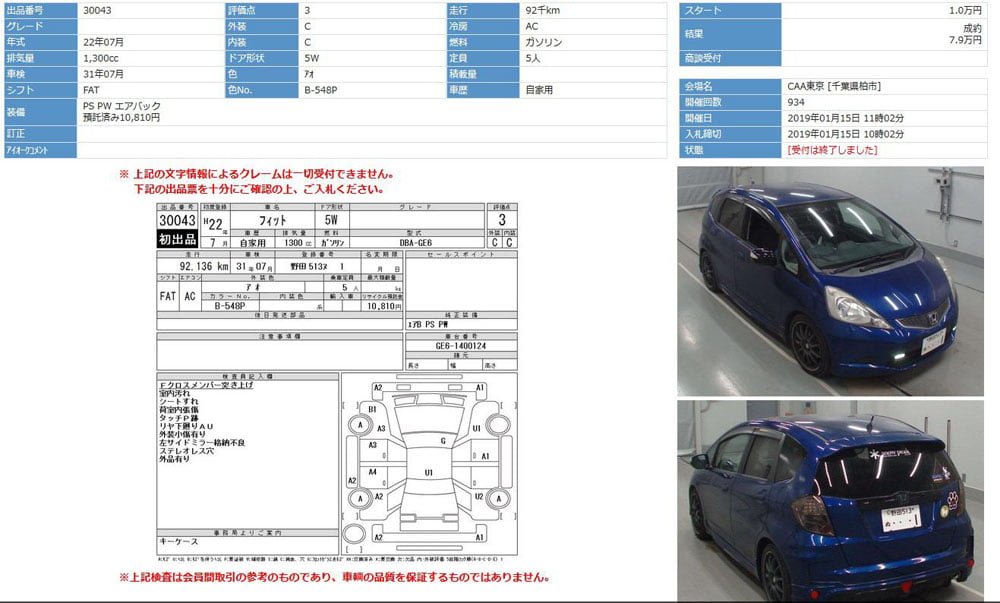Open the front-view photo of the blue car
The image size is (1000, 603).
[x=830, y=281]
